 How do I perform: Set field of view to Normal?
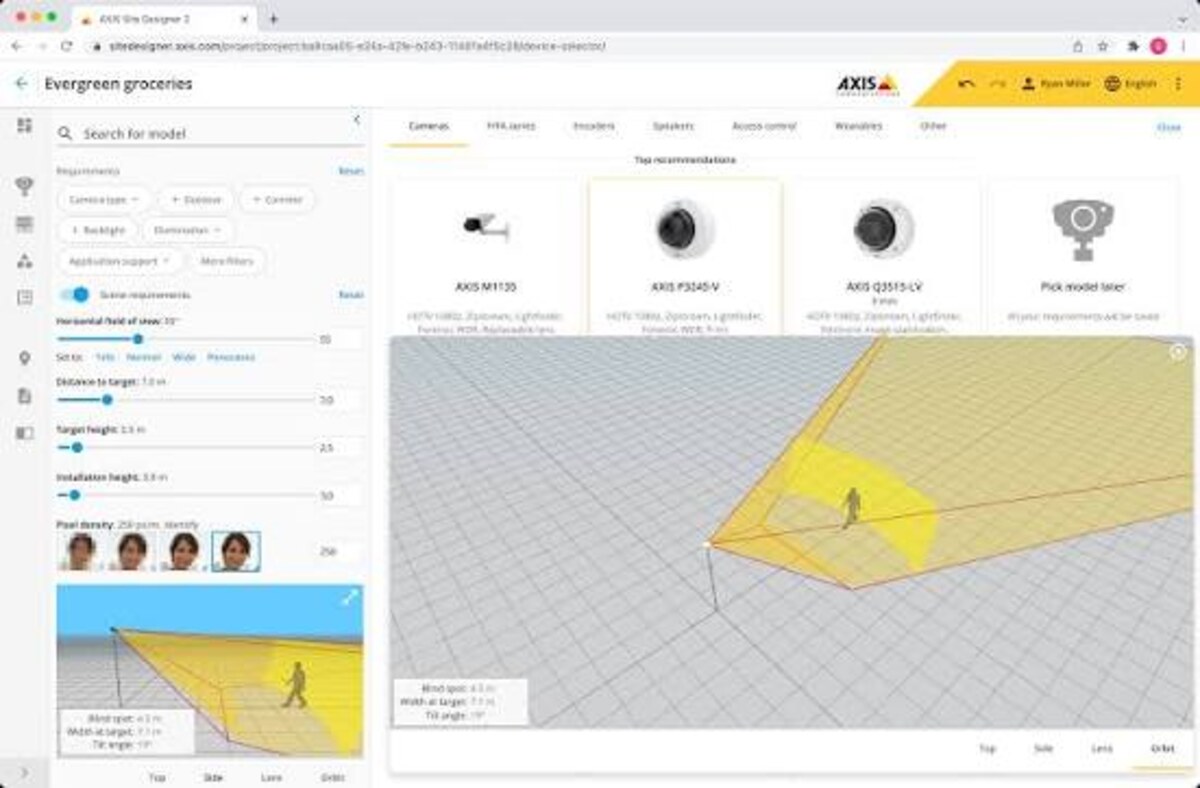[x=144, y=357]
